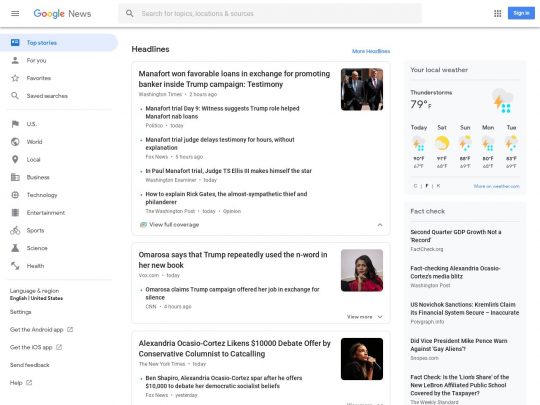Click the current thunderstorm weather icon
The width and height of the screenshot is (540, 405).
click(x=502, y=101)
